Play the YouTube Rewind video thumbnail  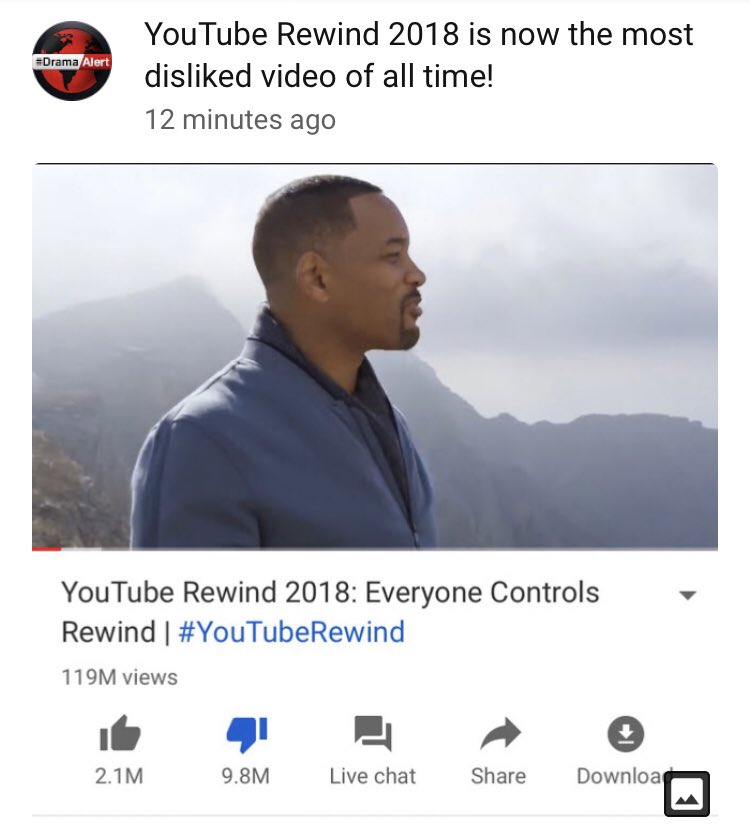click(375, 357)
